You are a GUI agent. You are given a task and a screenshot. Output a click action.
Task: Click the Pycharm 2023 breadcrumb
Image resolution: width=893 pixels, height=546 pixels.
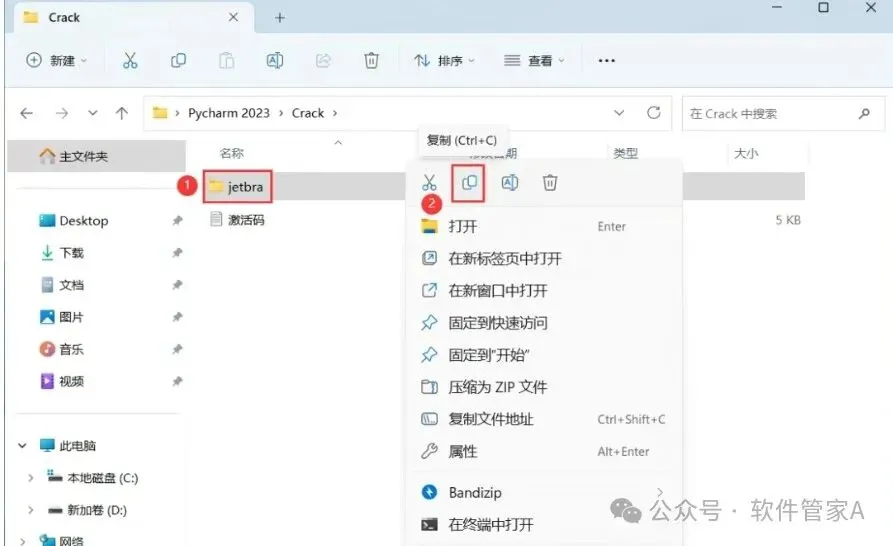[x=229, y=113]
